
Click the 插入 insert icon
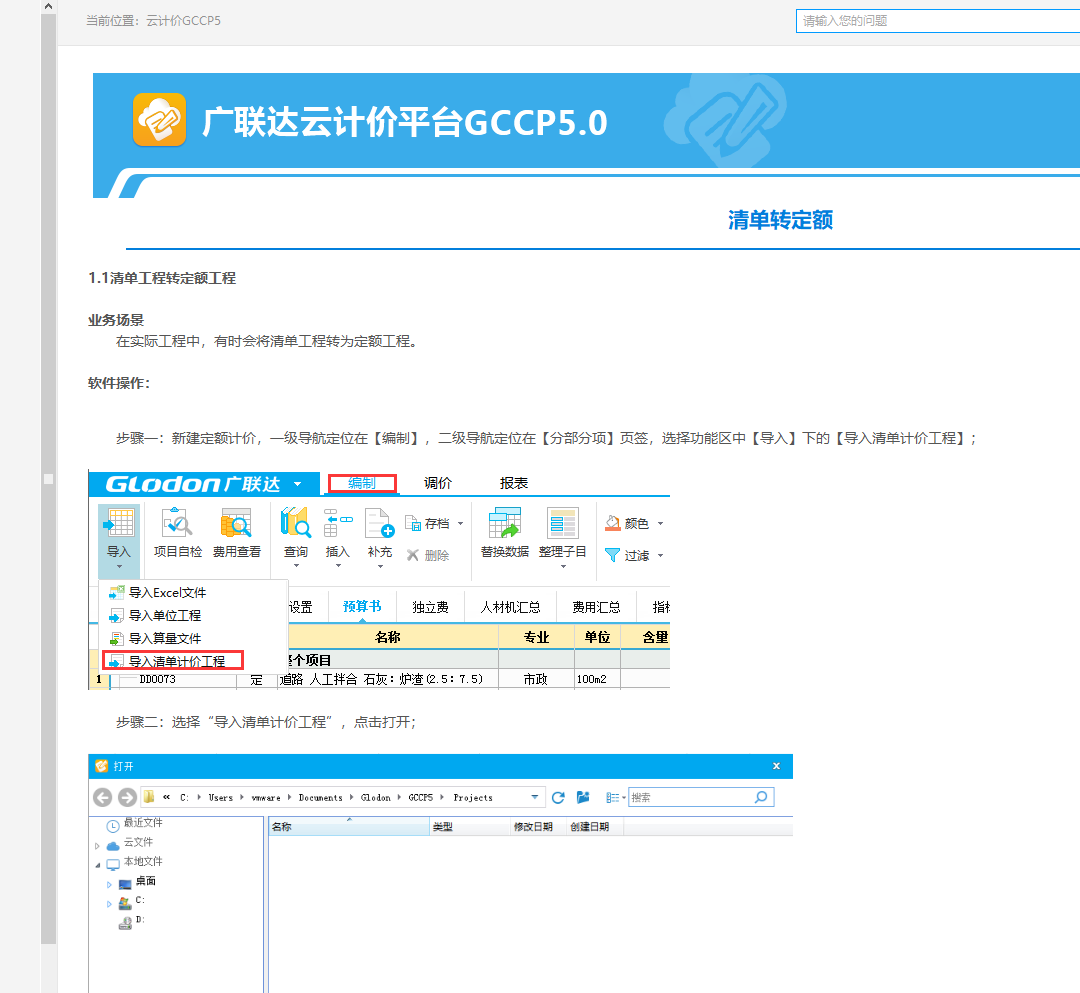click(338, 523)
